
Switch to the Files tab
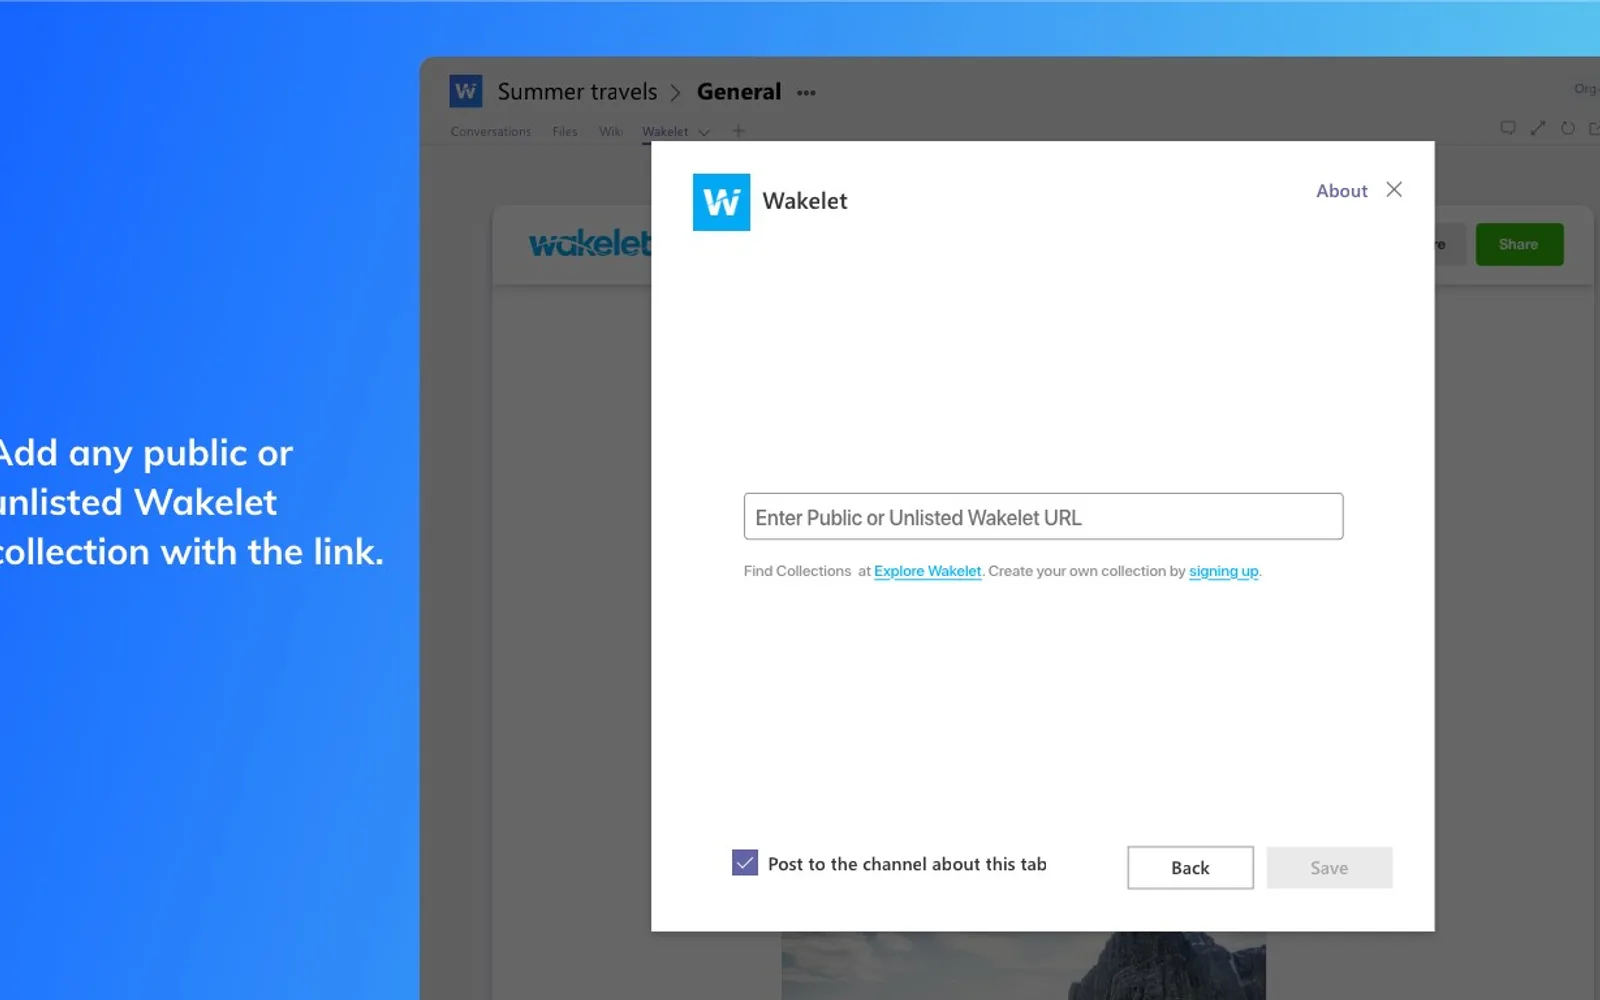coord(564,131)
